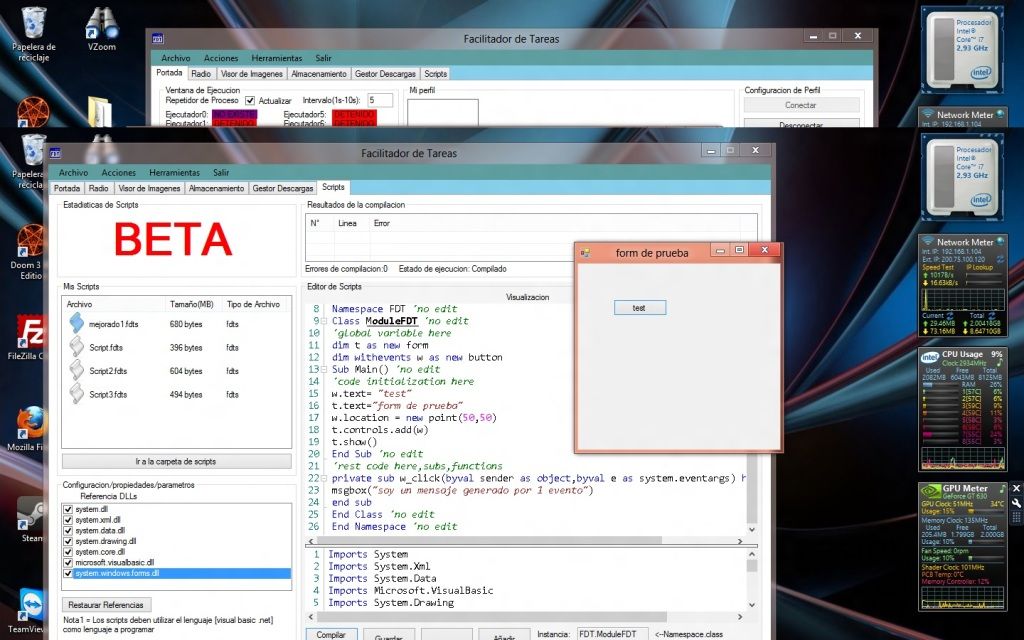
Task: Click the app icon in the Portada-tab window title bar
Action: (157, 39)
